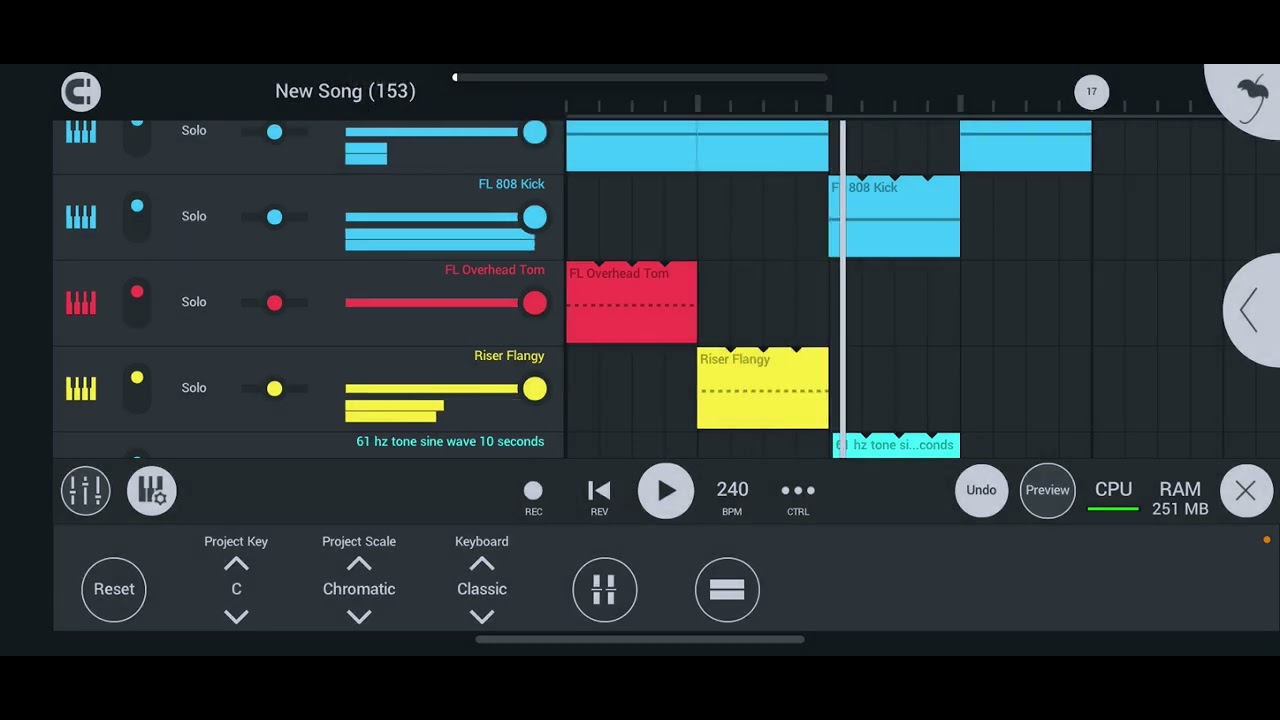The image size is (1280, 720).
Task: Switch Keyboard type with up arrow
Action: 482,564
